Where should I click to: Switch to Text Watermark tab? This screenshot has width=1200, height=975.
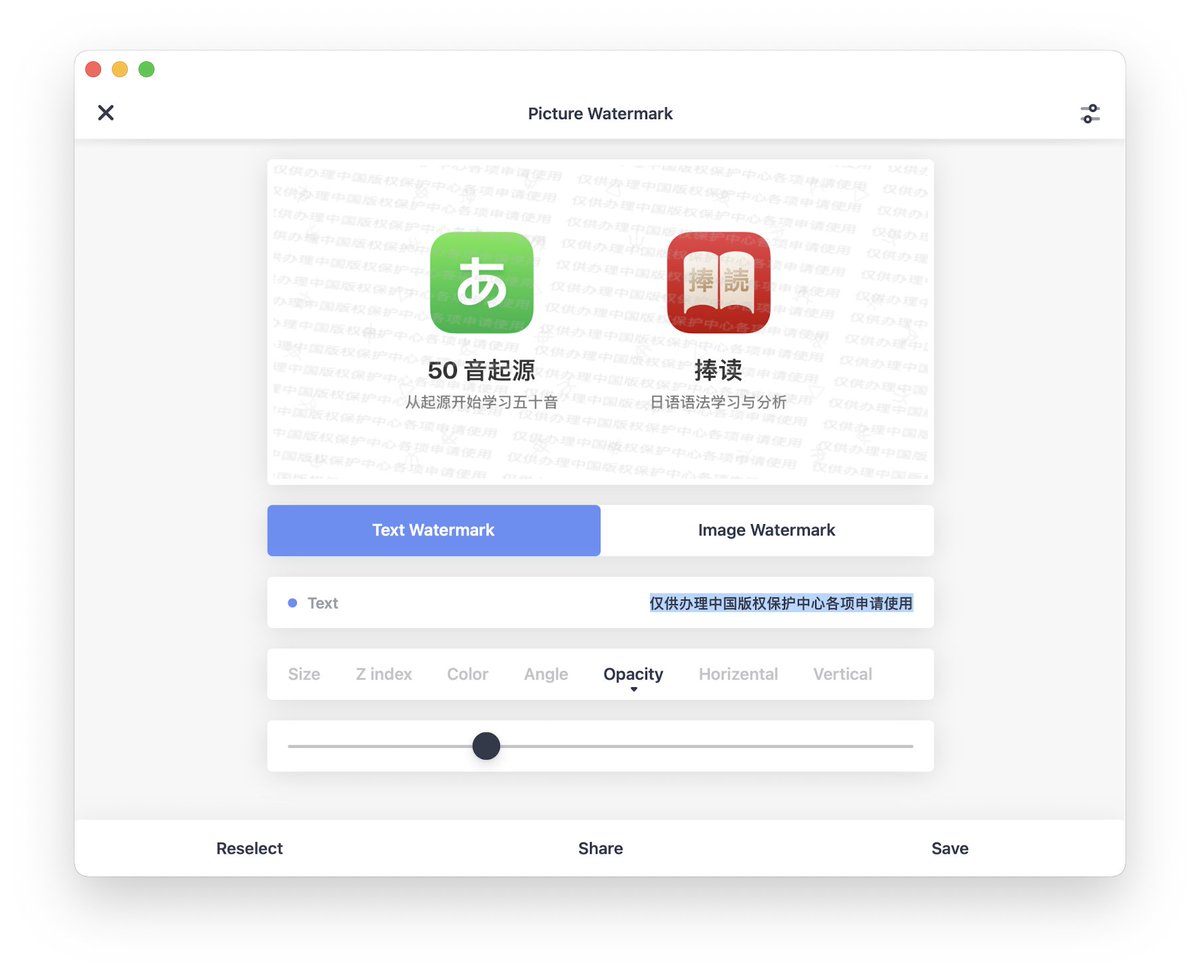pos(433,530)
